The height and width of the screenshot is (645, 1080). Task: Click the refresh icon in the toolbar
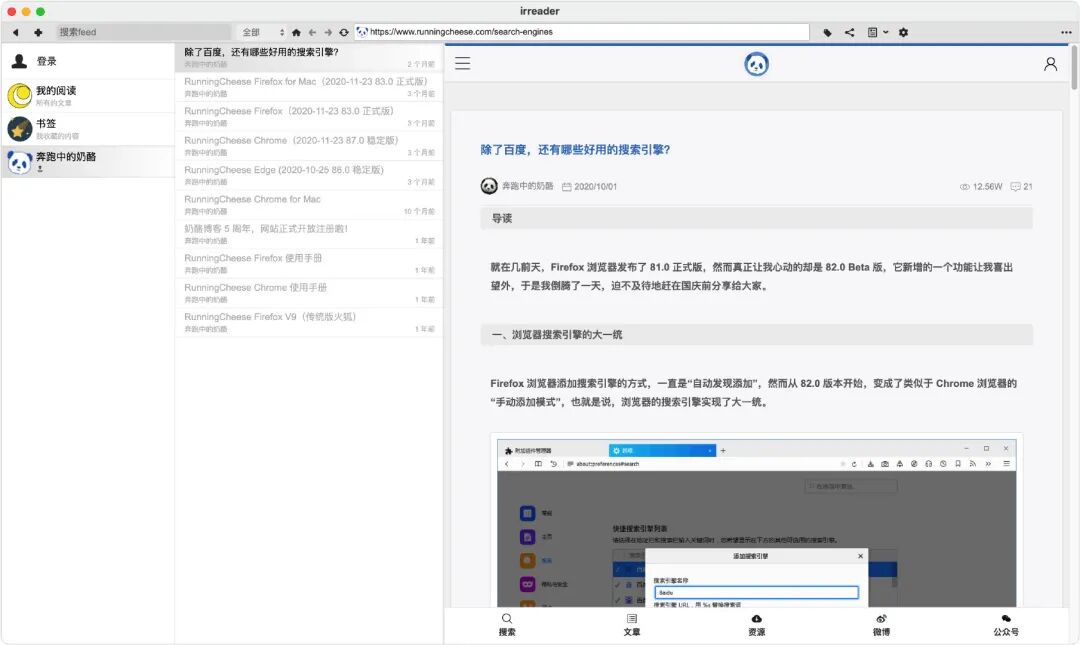point(344,32)
